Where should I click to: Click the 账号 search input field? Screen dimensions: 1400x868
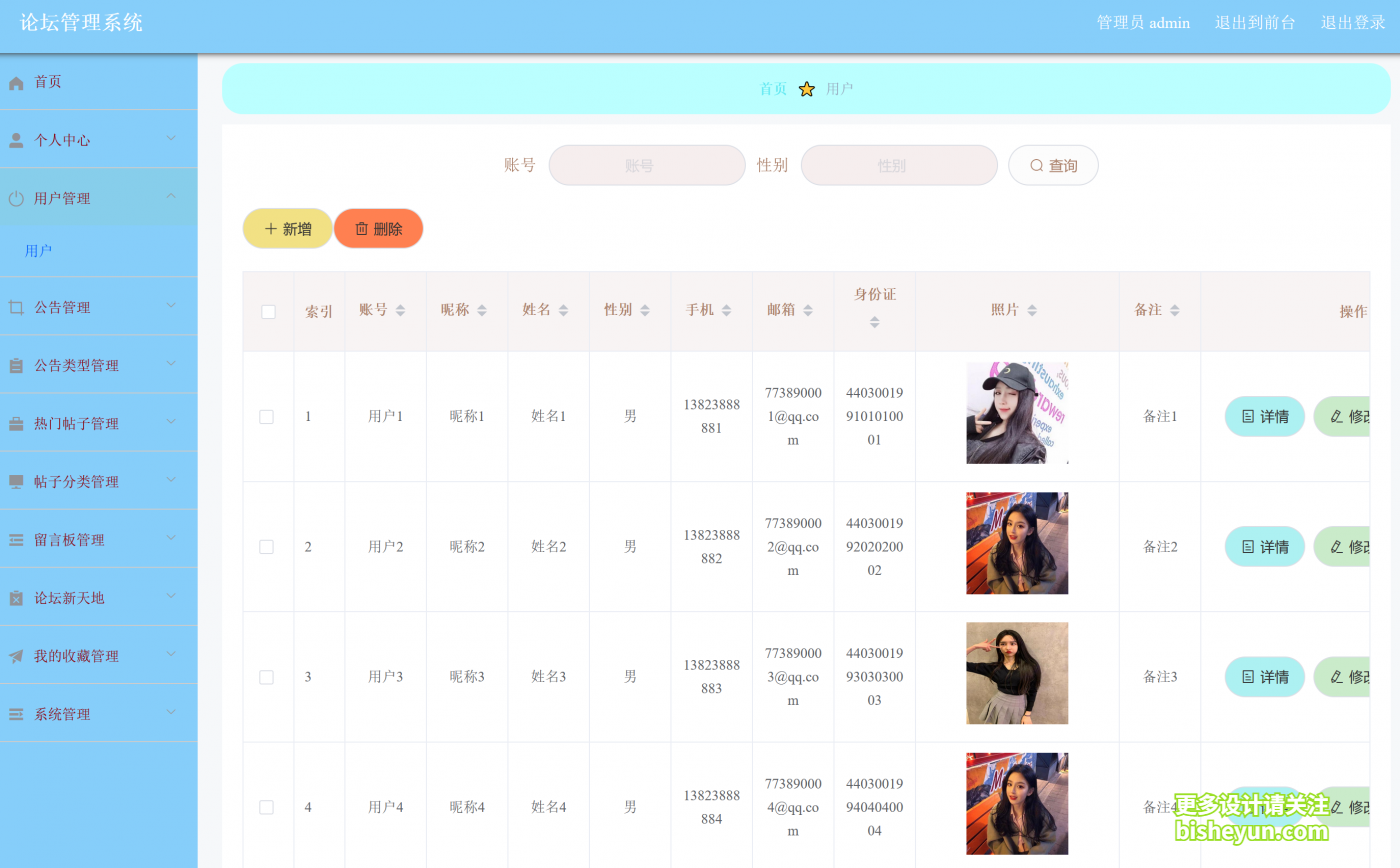(646, 165)
